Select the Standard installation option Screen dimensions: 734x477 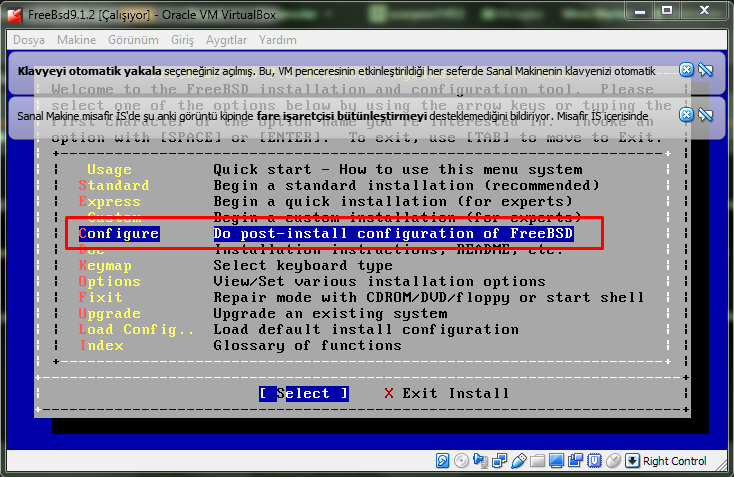coord(114,185)
